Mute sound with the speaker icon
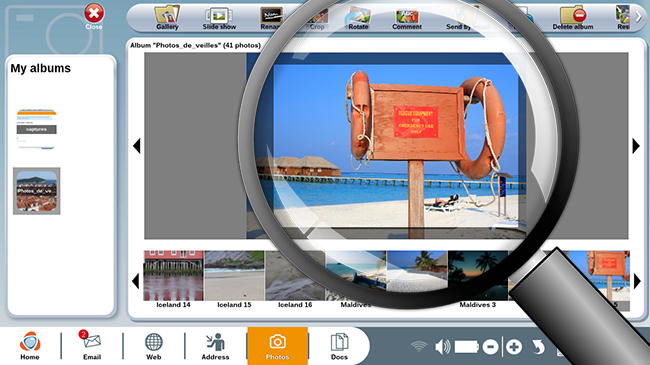The height and width of the screenshot is (365, 650). point(443,347)
